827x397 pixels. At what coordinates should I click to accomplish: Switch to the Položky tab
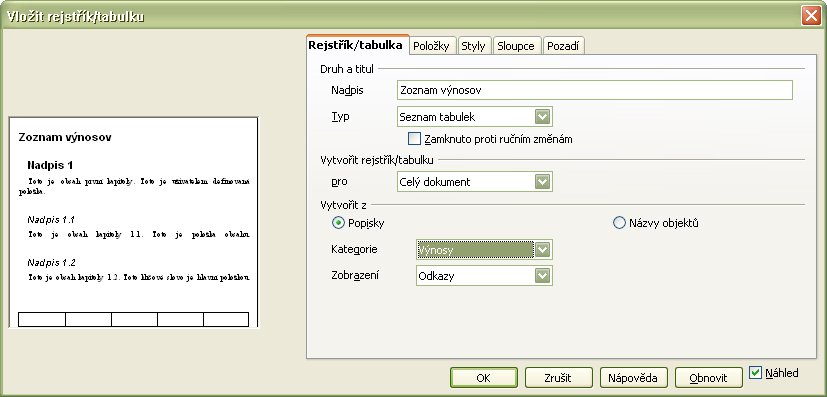tap(431, 46)
